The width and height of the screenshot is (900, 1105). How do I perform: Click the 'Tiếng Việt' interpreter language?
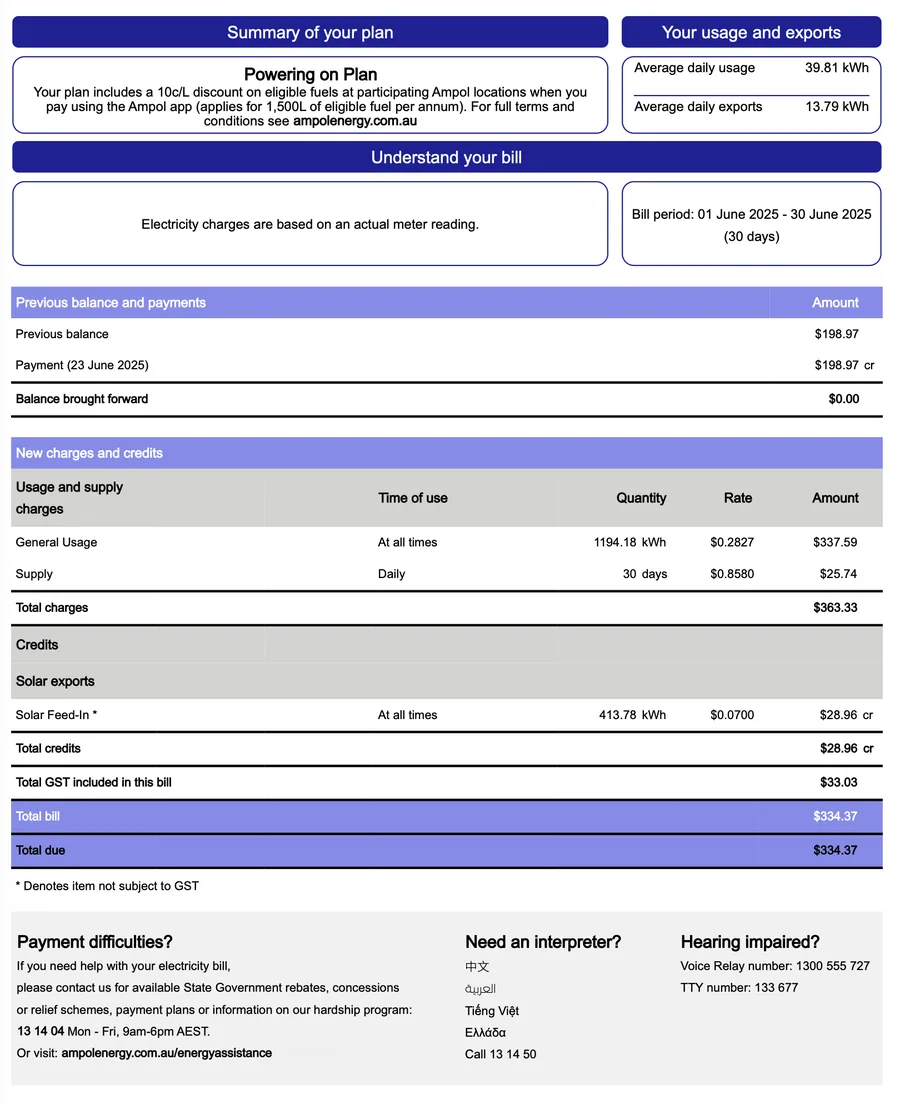(x=492, y=1011)
